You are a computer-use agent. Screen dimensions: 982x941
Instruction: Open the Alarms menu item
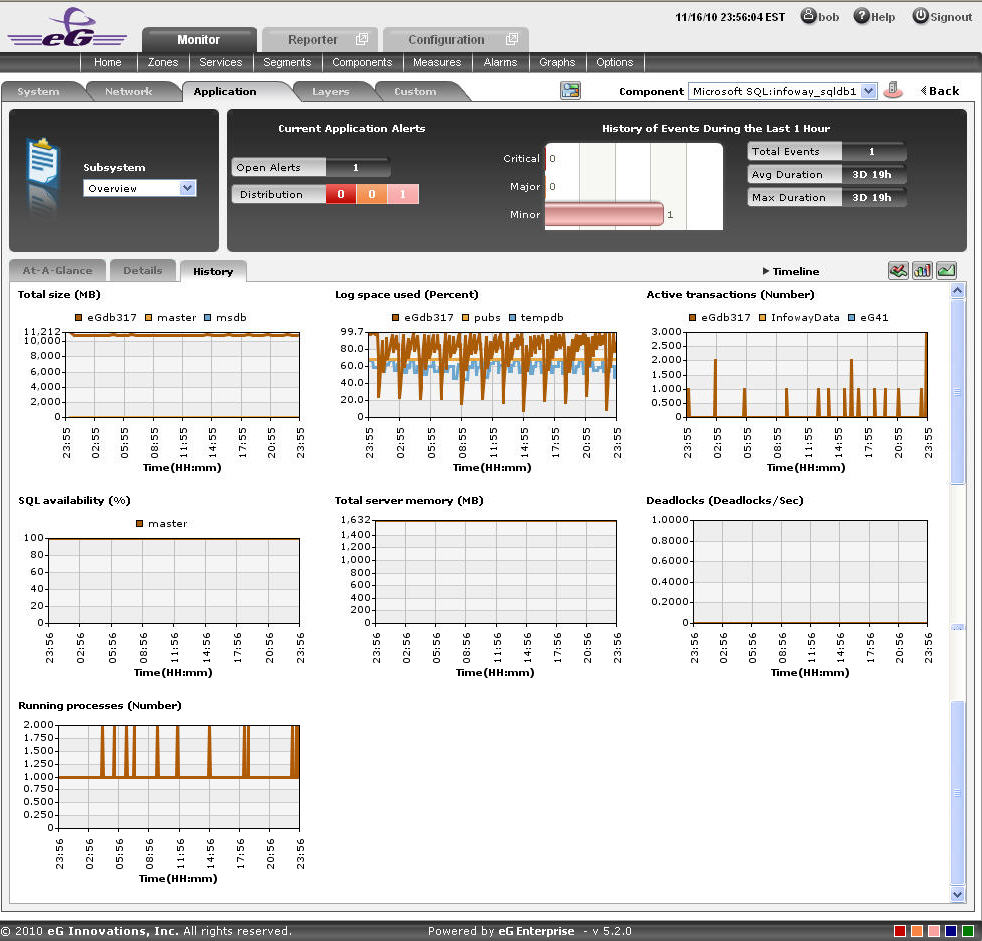[500, 62]
